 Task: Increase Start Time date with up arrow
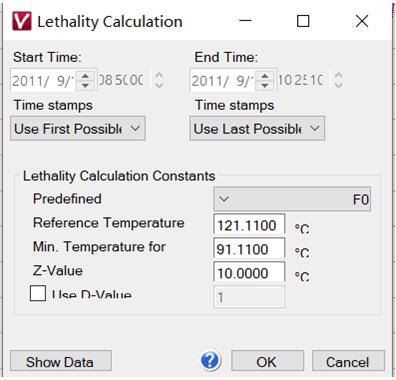(x=86, y=76)
